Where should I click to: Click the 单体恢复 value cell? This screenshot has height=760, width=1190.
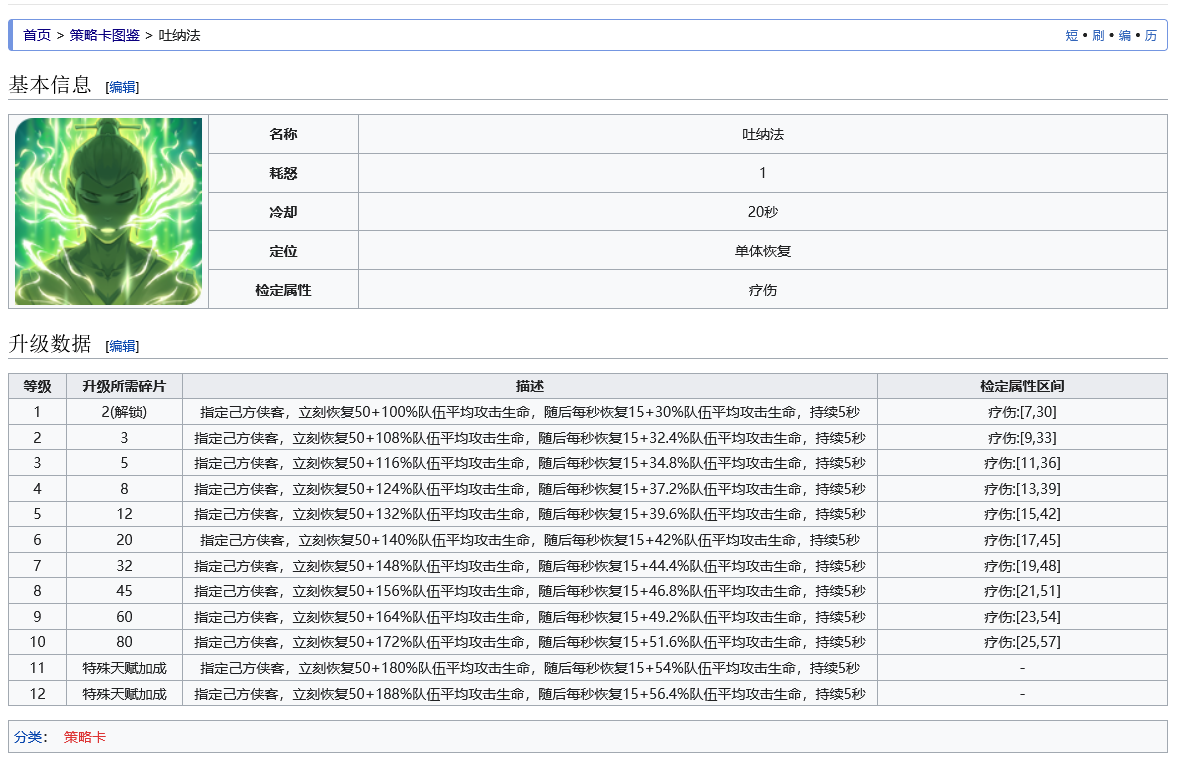(762, 251)
